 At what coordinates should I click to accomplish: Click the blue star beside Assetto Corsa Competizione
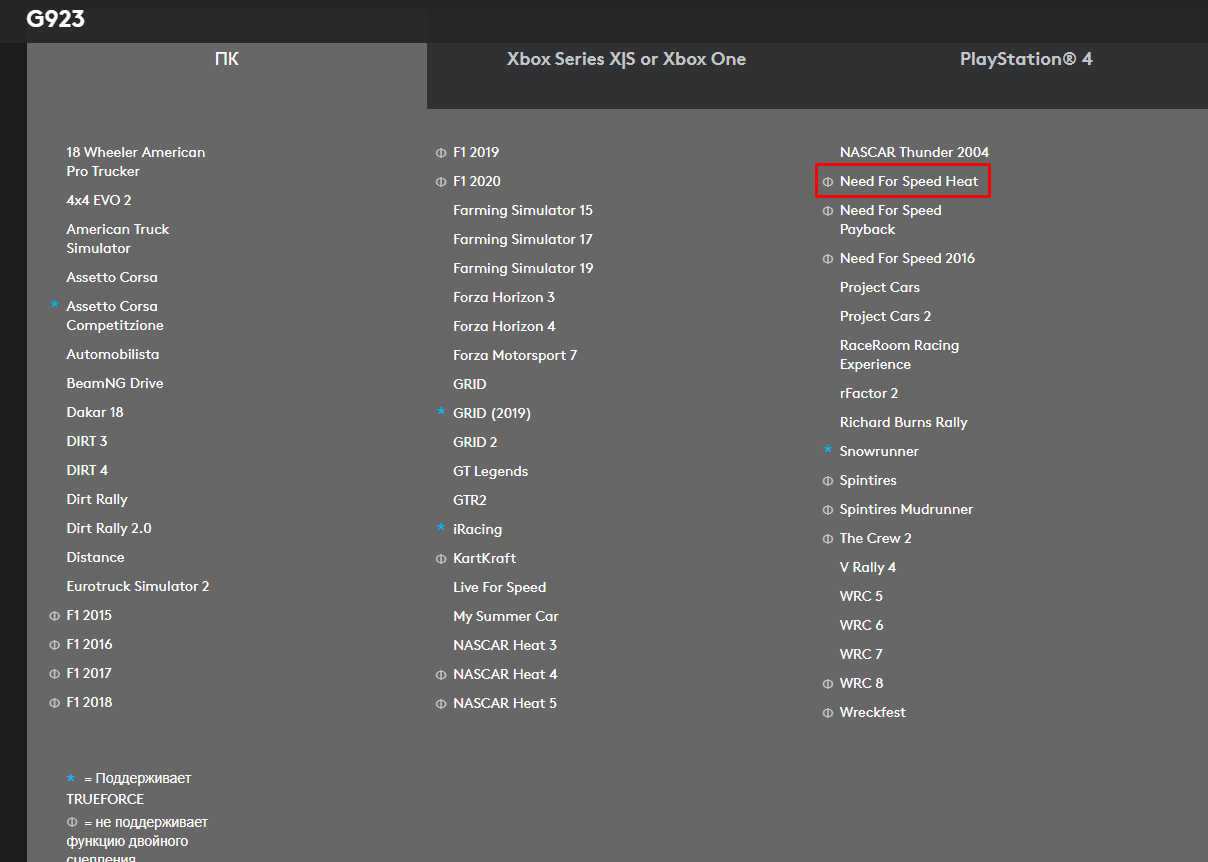[55, 304]
